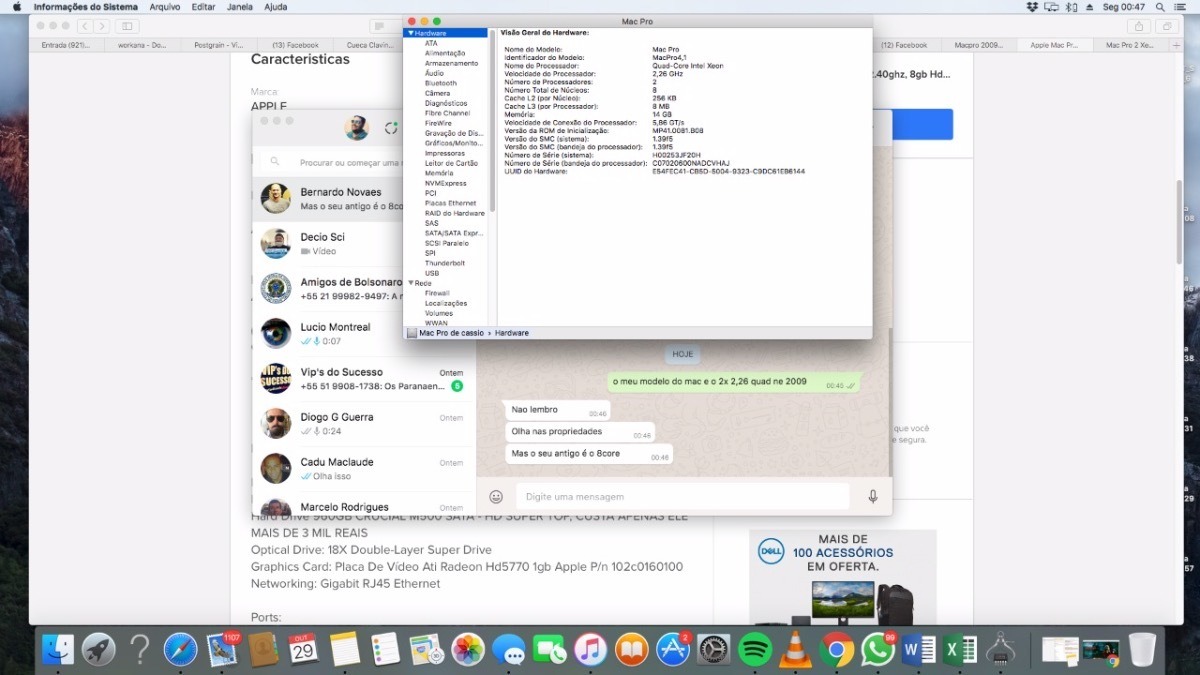Screen dimensions: 1200x675
Task: Select Memória in hardware sidebar
Action: tap(438, 173)
